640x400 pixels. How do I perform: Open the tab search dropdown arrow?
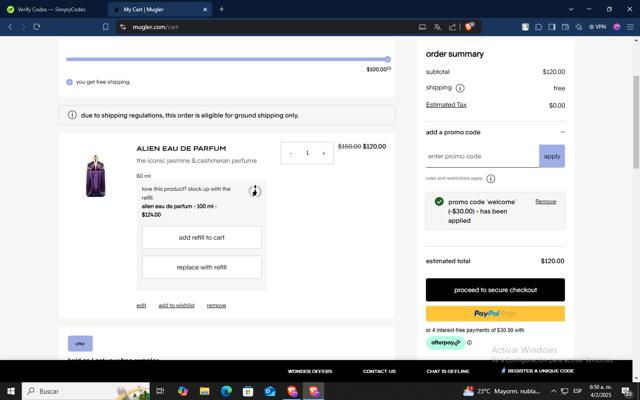[571, 9]
